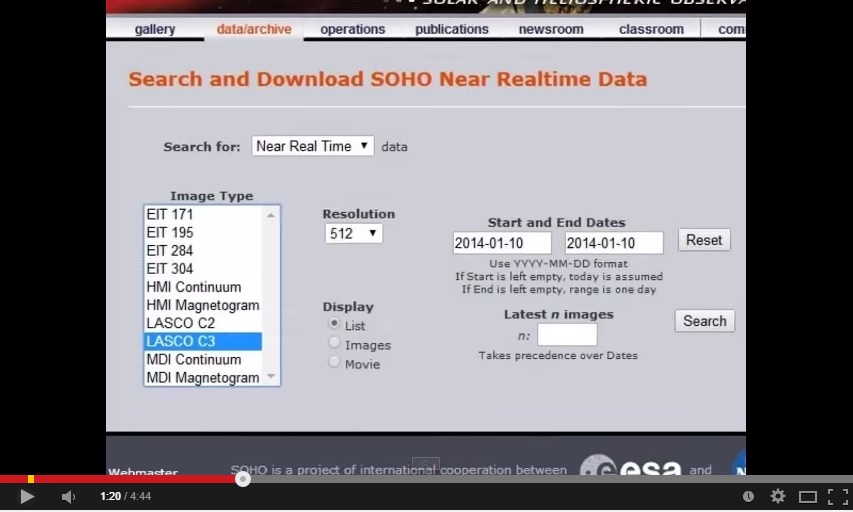Mute the video volume speaker icon
The image size is (853, 512).
(68, 496)
